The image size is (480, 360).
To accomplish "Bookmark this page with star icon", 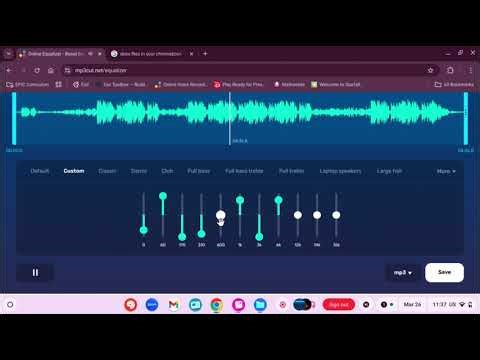I will (430, 70).
